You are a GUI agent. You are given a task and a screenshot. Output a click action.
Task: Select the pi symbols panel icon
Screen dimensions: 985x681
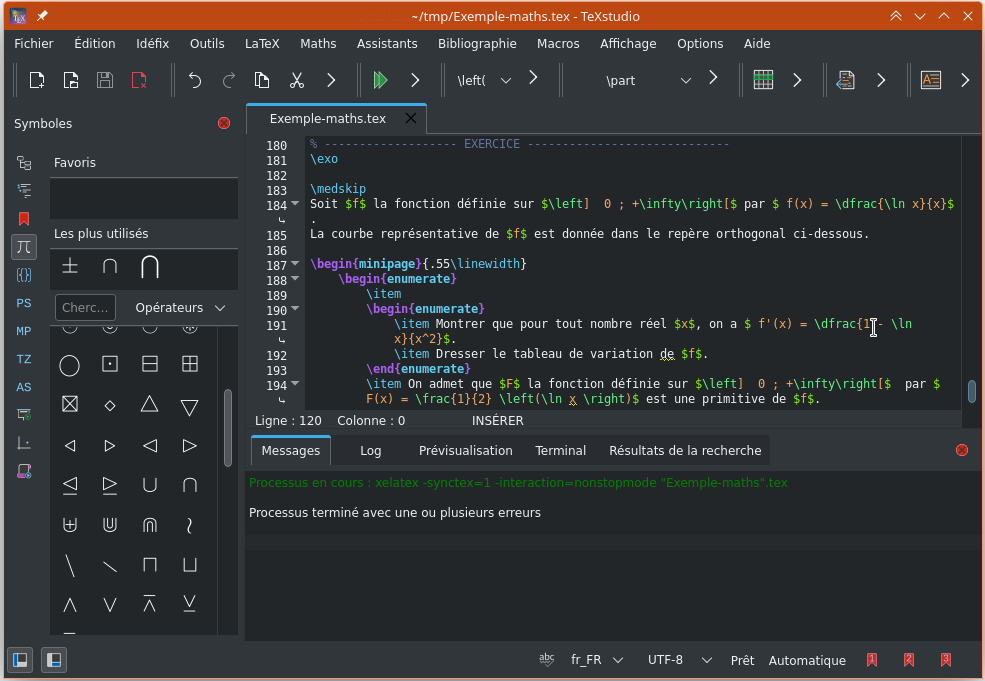click(x=24, y=247)
